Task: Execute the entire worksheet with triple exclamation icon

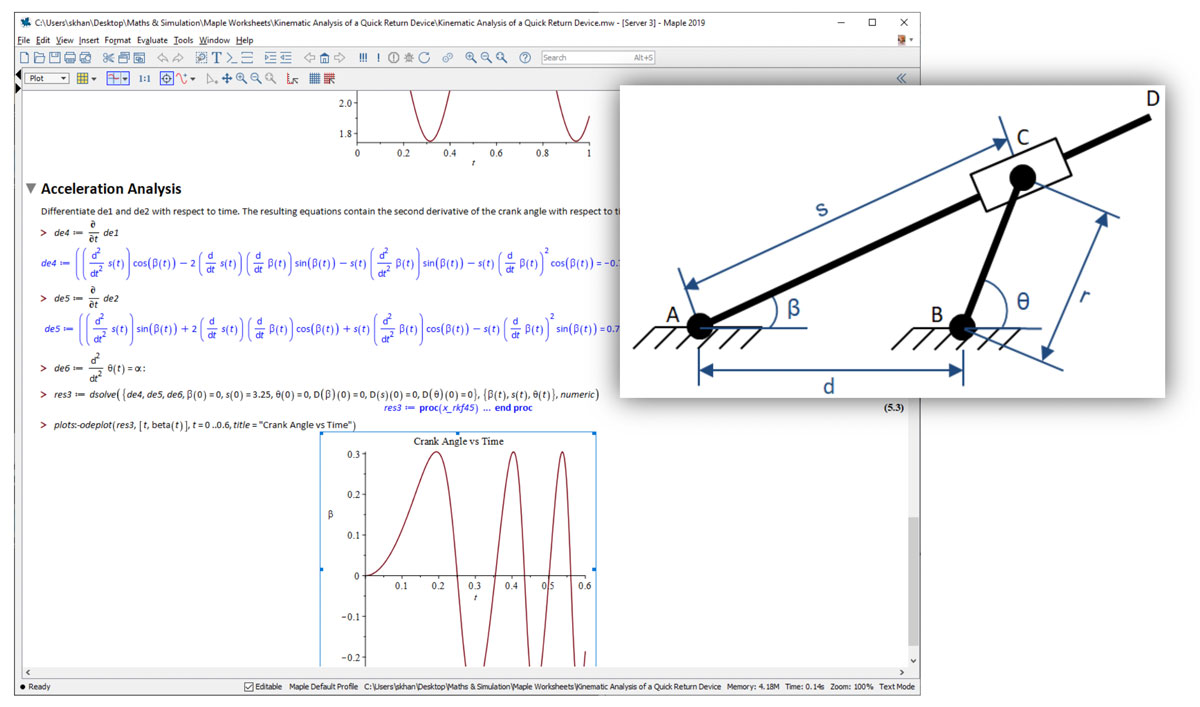Action: (363, 58)
